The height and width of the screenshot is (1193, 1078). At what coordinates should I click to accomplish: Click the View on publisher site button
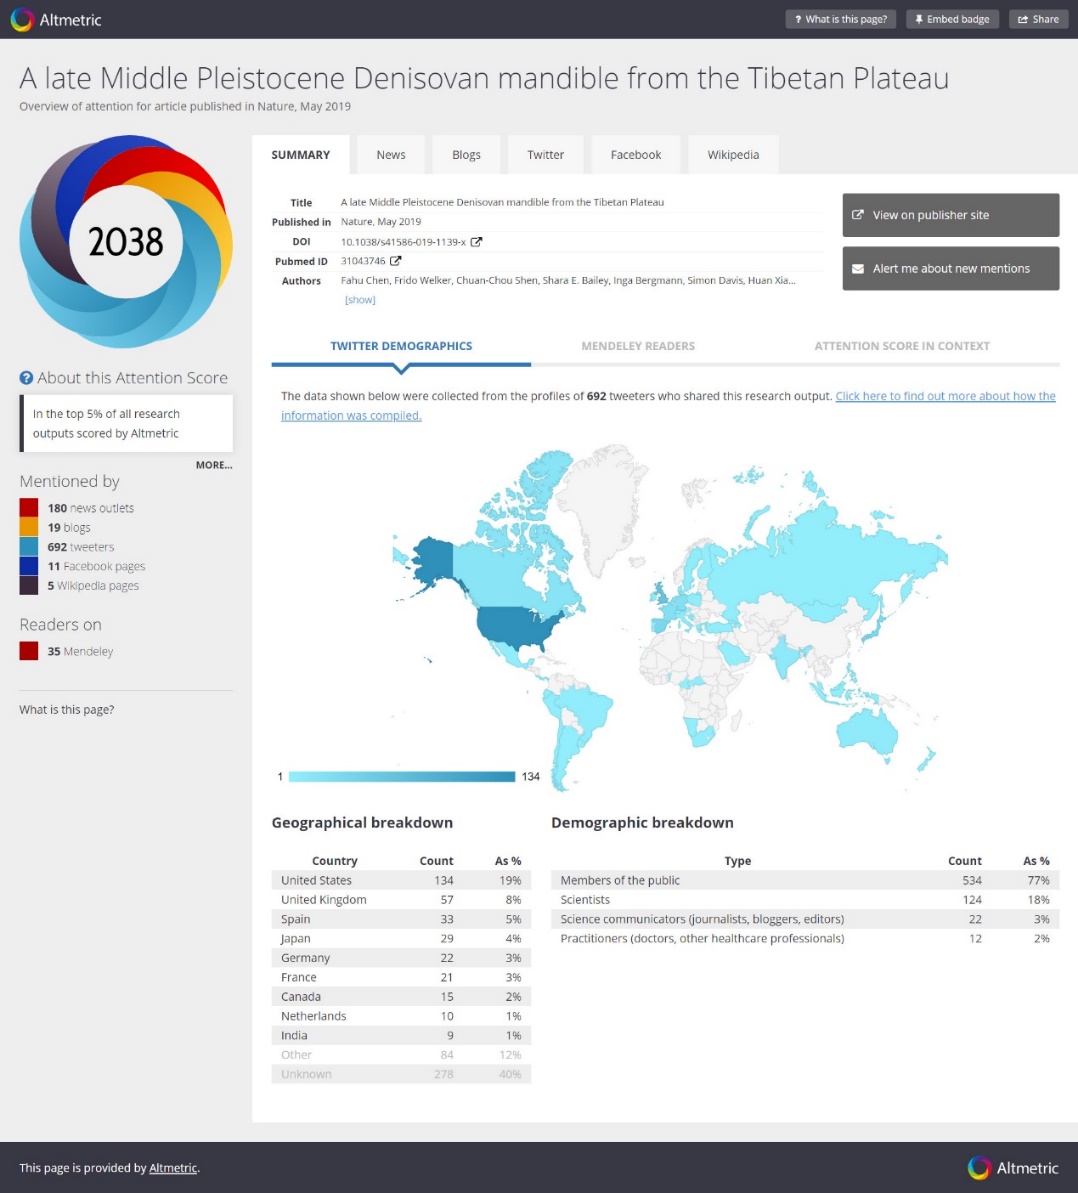coord(950,215)
